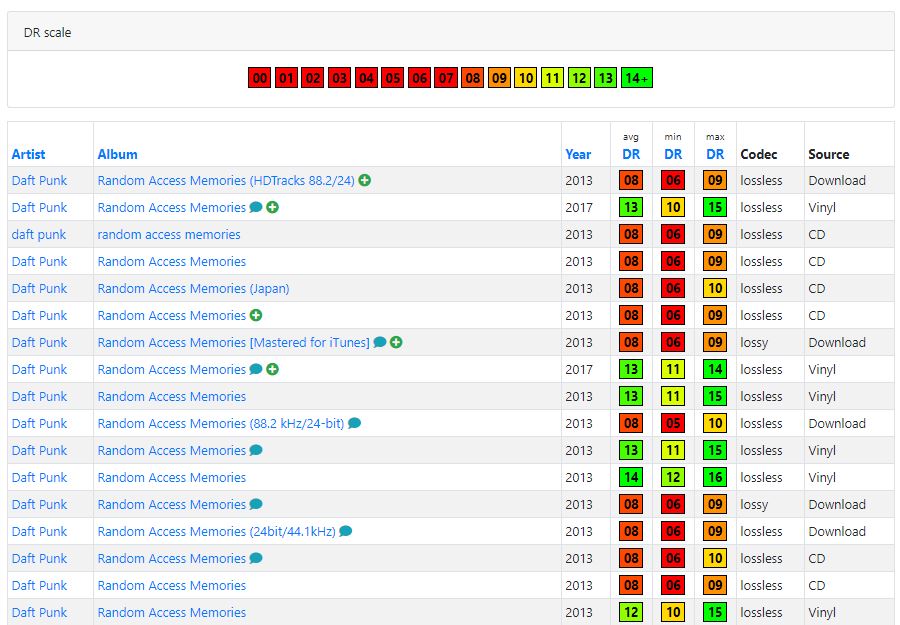This screenshot has width=900, height=625.
Task: Open comment bubble on 2013 CD row with max DR 10
Action: [256, 558]
